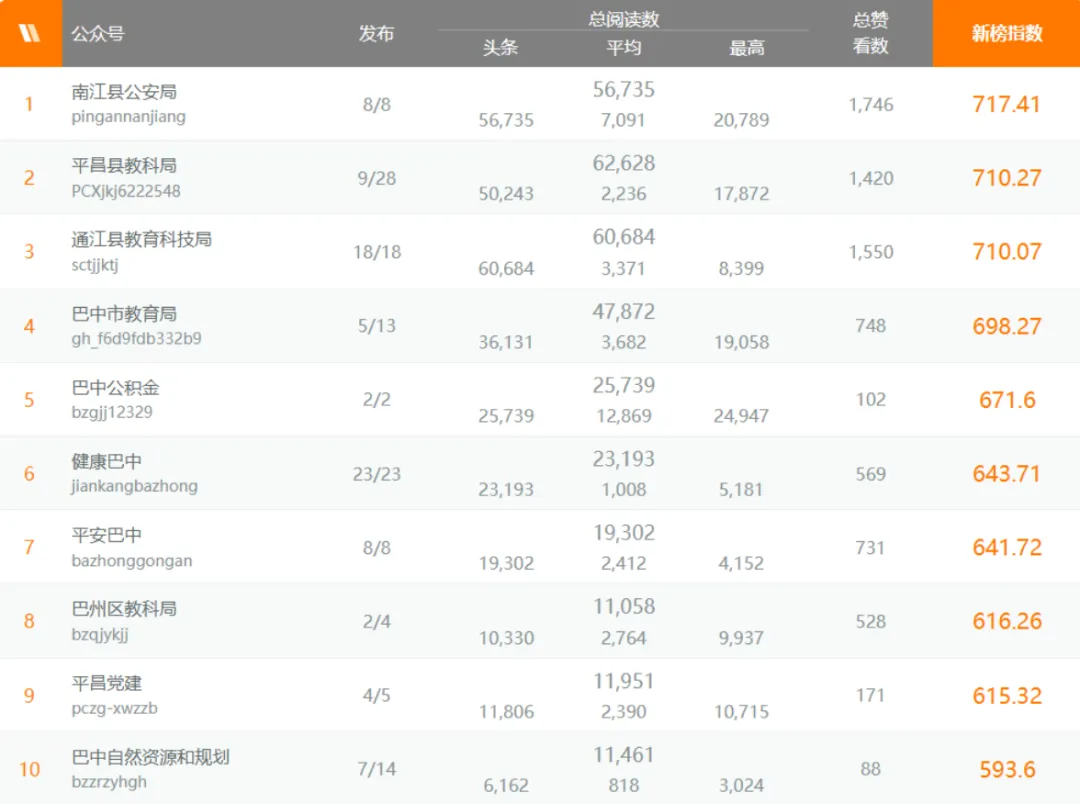Open the 平昌县教科局 account link
This screenshot has height=804, width=1080.
tap(124, 165)
